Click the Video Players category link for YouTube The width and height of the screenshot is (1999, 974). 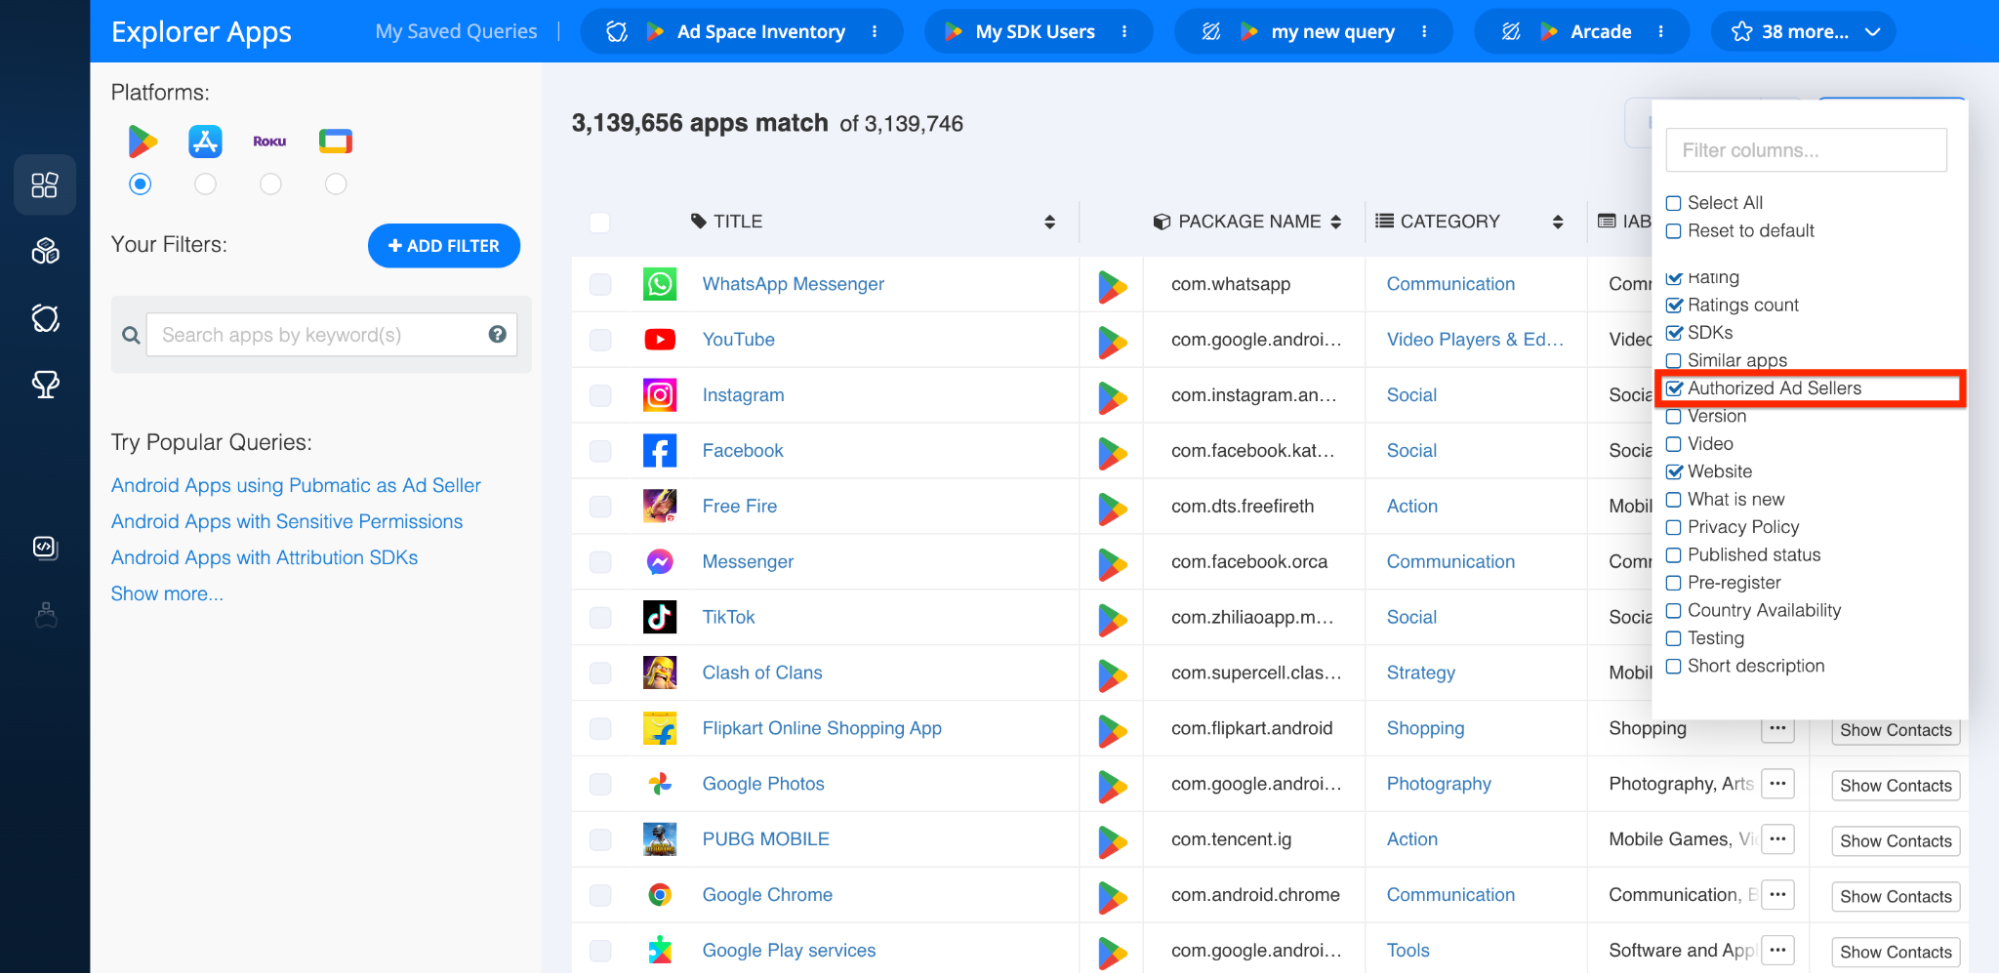point(1475,340)
